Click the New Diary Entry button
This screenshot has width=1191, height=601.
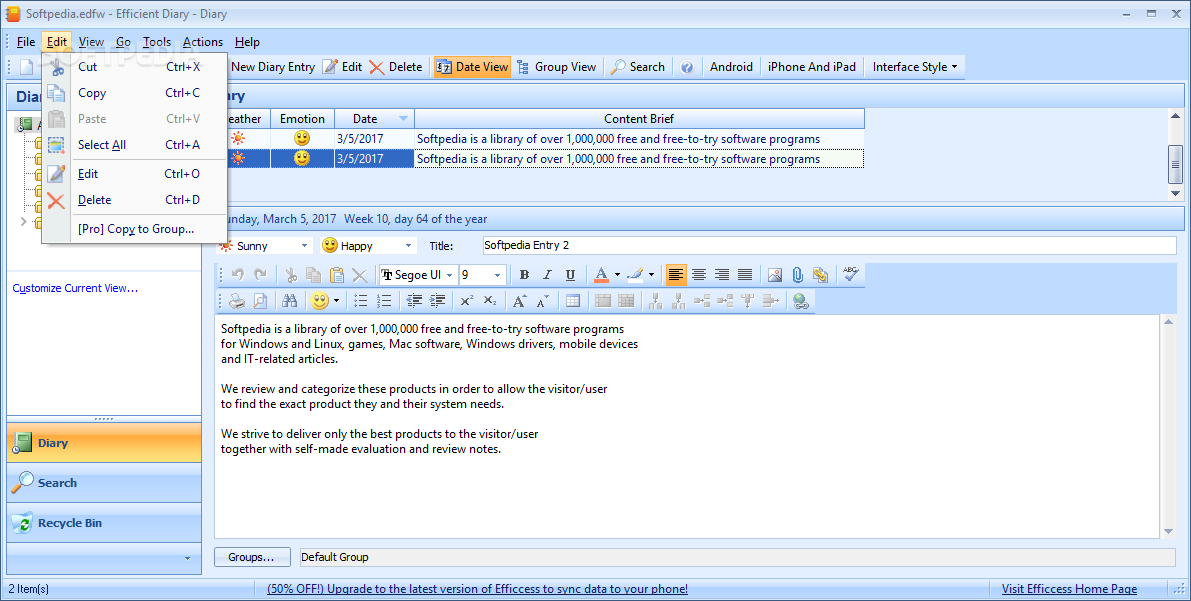pos(272,67)
